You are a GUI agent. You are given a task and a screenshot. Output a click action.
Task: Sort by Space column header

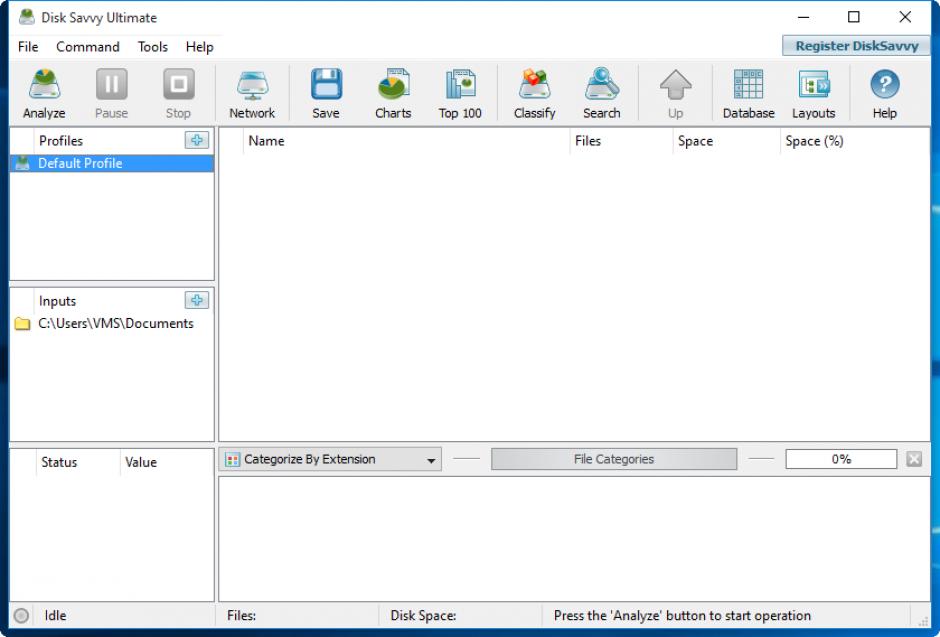(727, 141)
